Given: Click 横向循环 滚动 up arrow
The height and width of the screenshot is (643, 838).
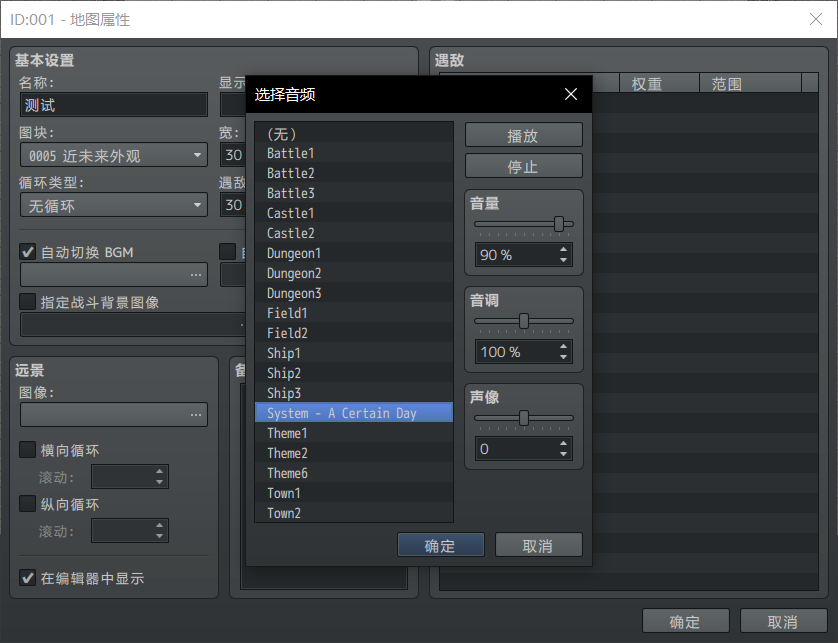Looking at the screenshot, I should tap(159, 471).
